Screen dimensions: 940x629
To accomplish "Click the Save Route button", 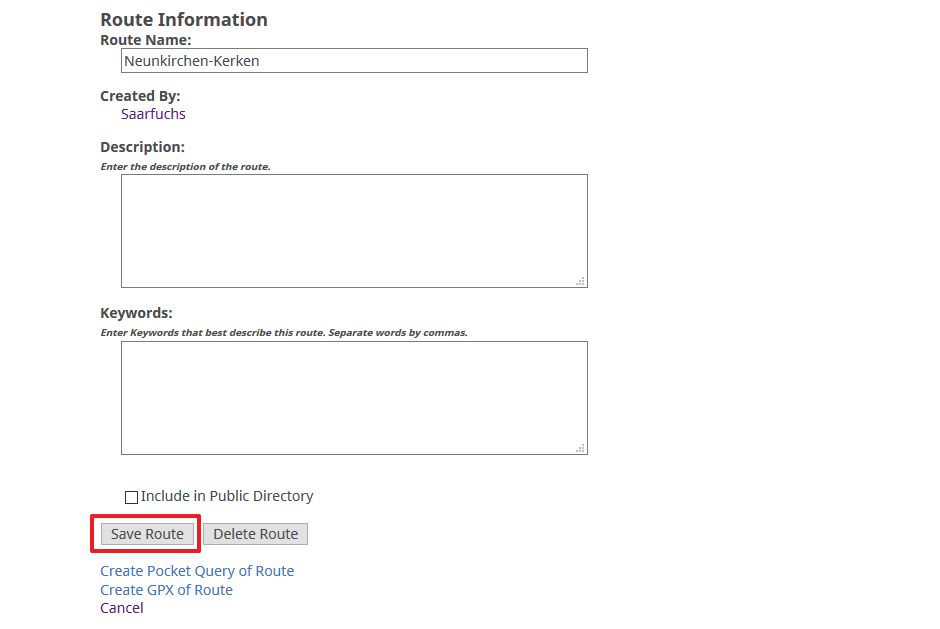I will tap(147, 534).
